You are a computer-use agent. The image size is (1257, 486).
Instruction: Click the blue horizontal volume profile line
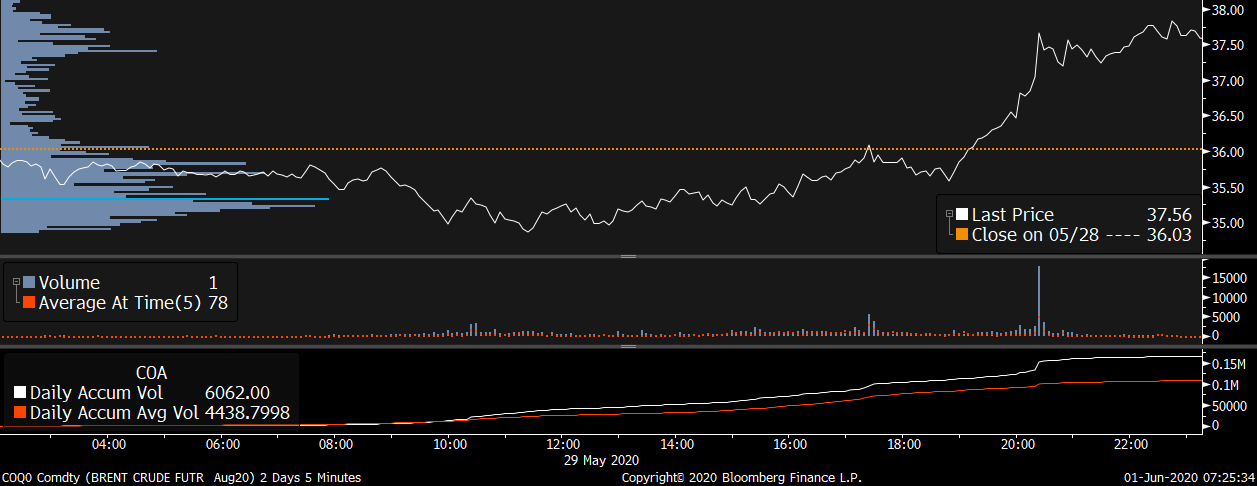(165, 199)
